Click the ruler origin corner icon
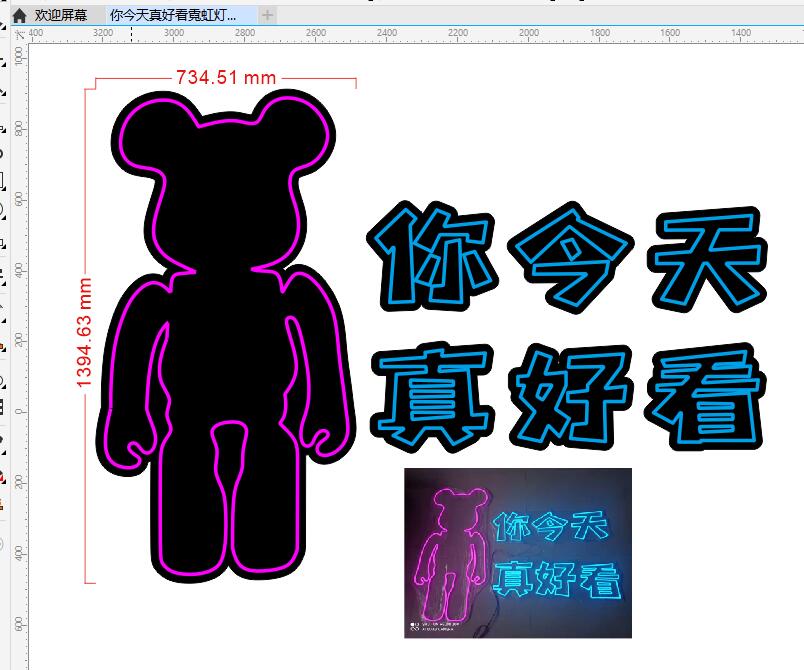The image size is (804, 670). click(x=19, y=34)
